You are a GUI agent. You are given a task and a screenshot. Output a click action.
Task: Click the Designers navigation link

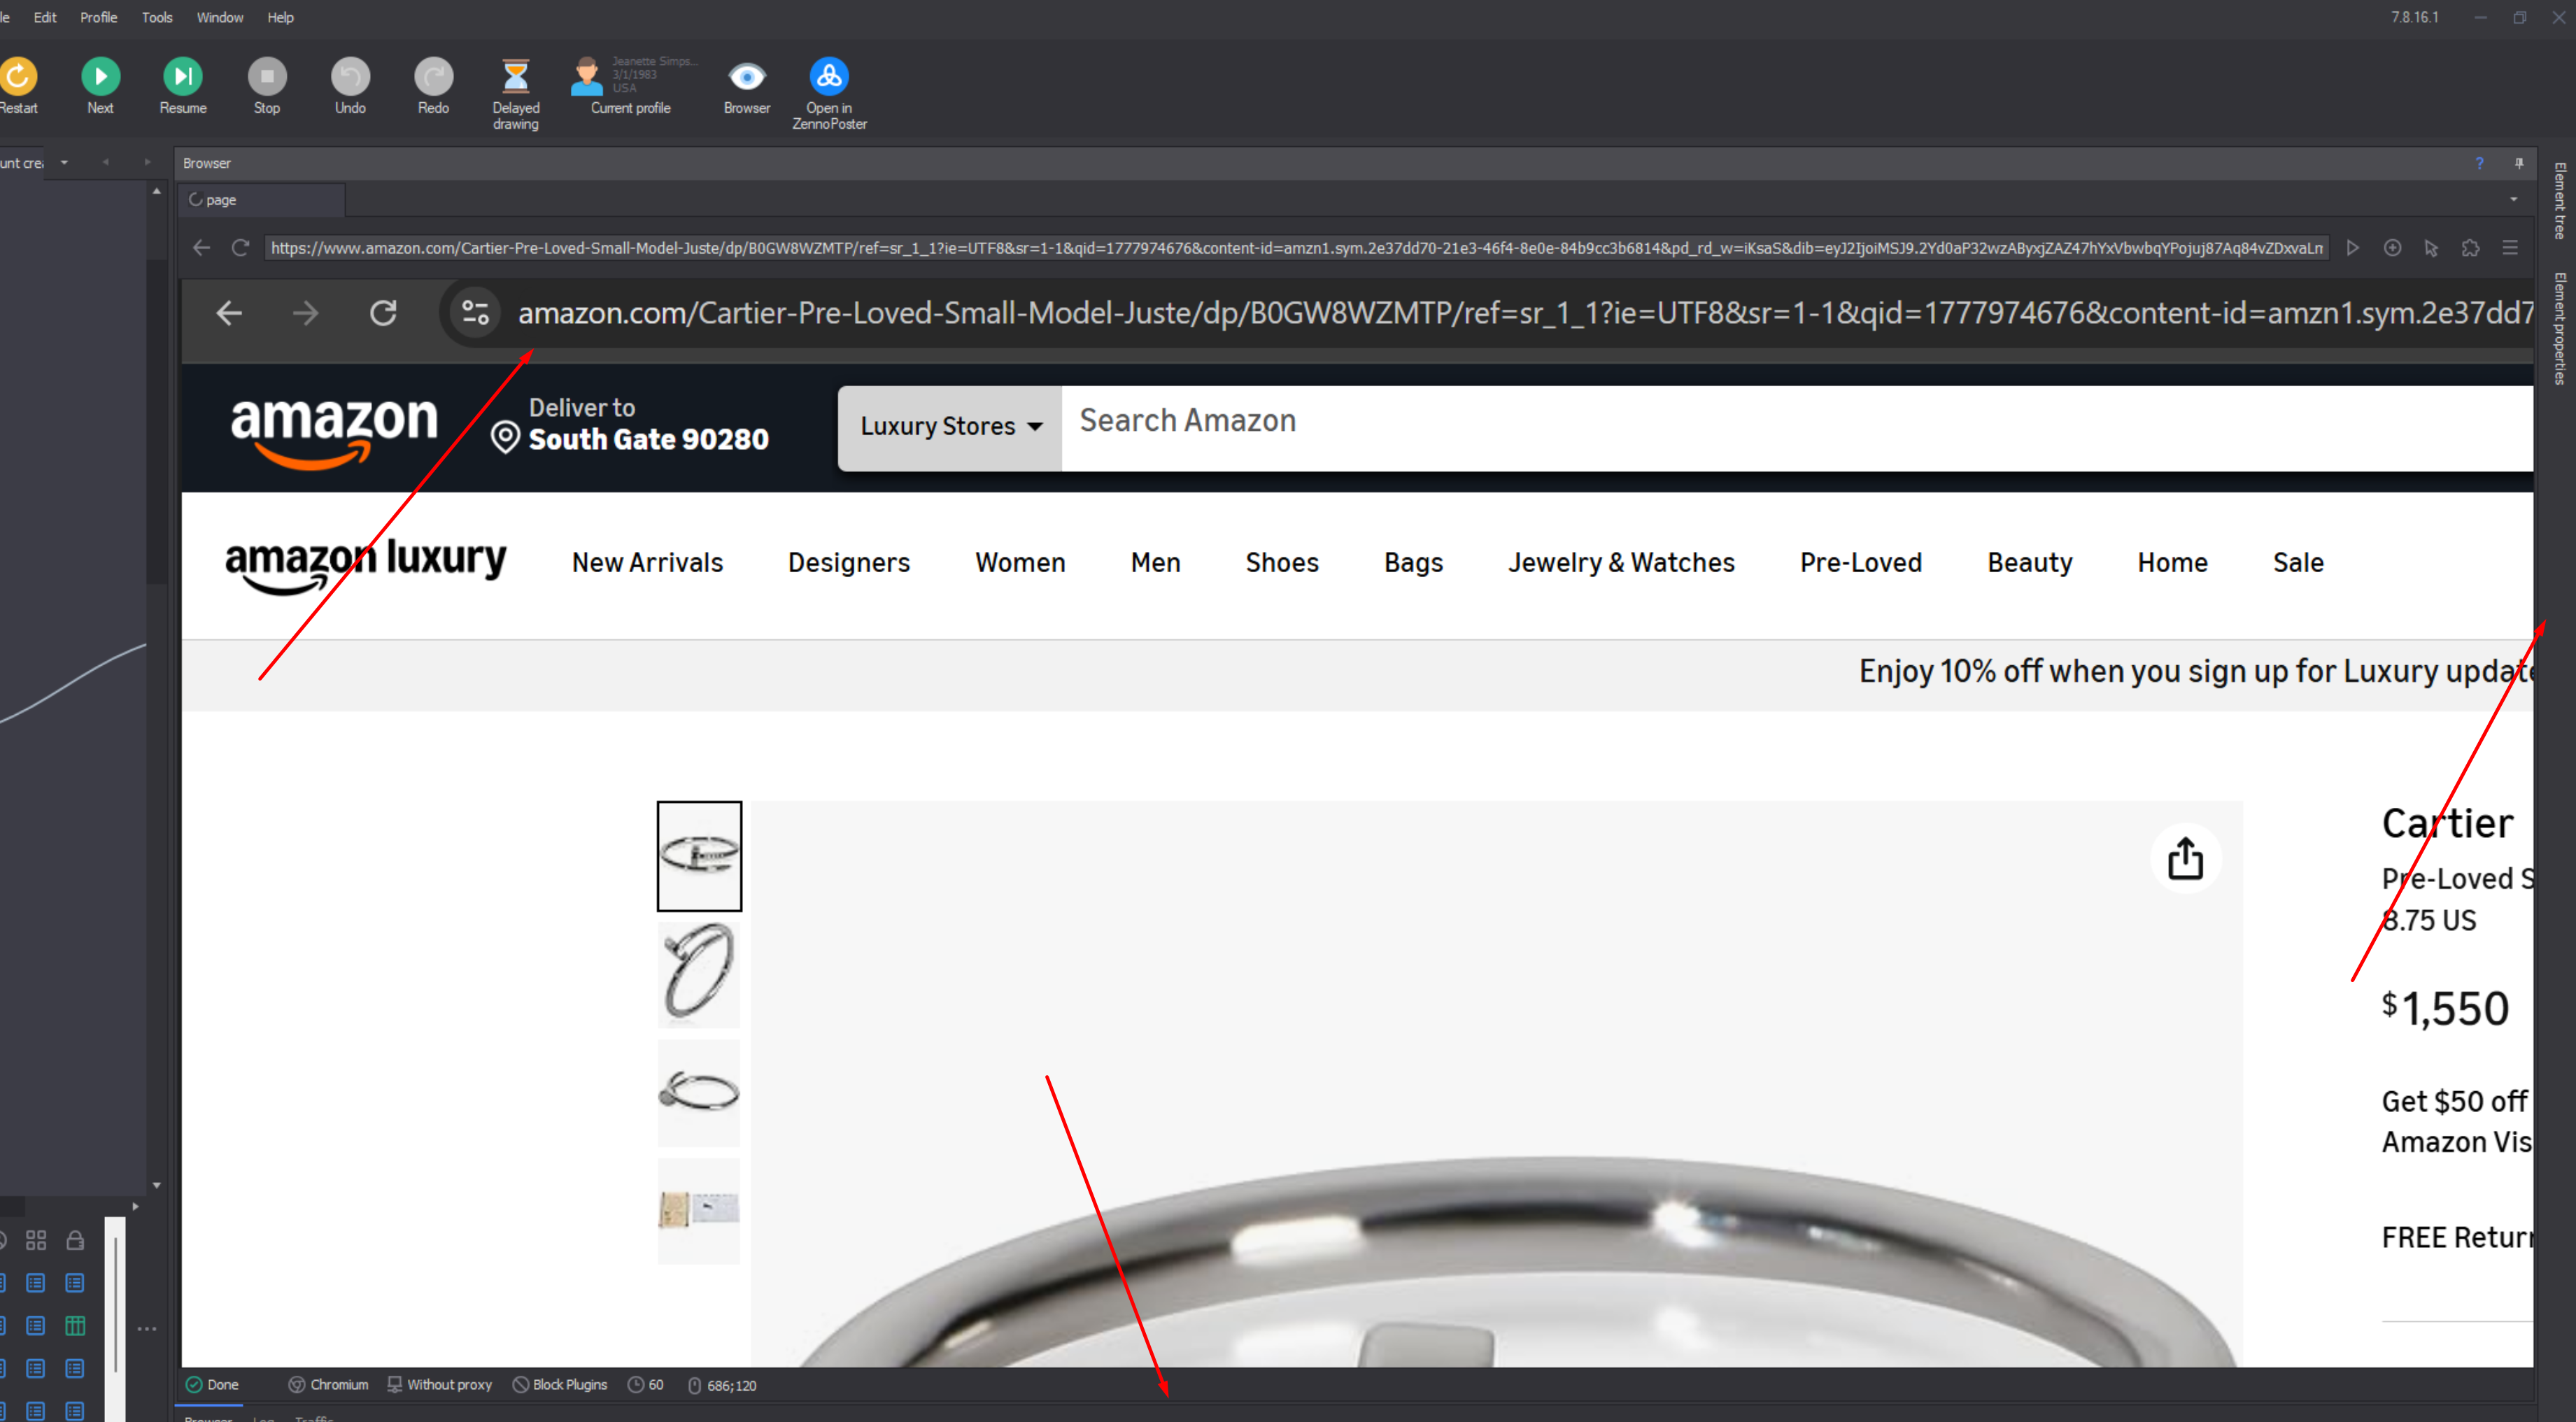pyautogui.click(x=849, y=563)
